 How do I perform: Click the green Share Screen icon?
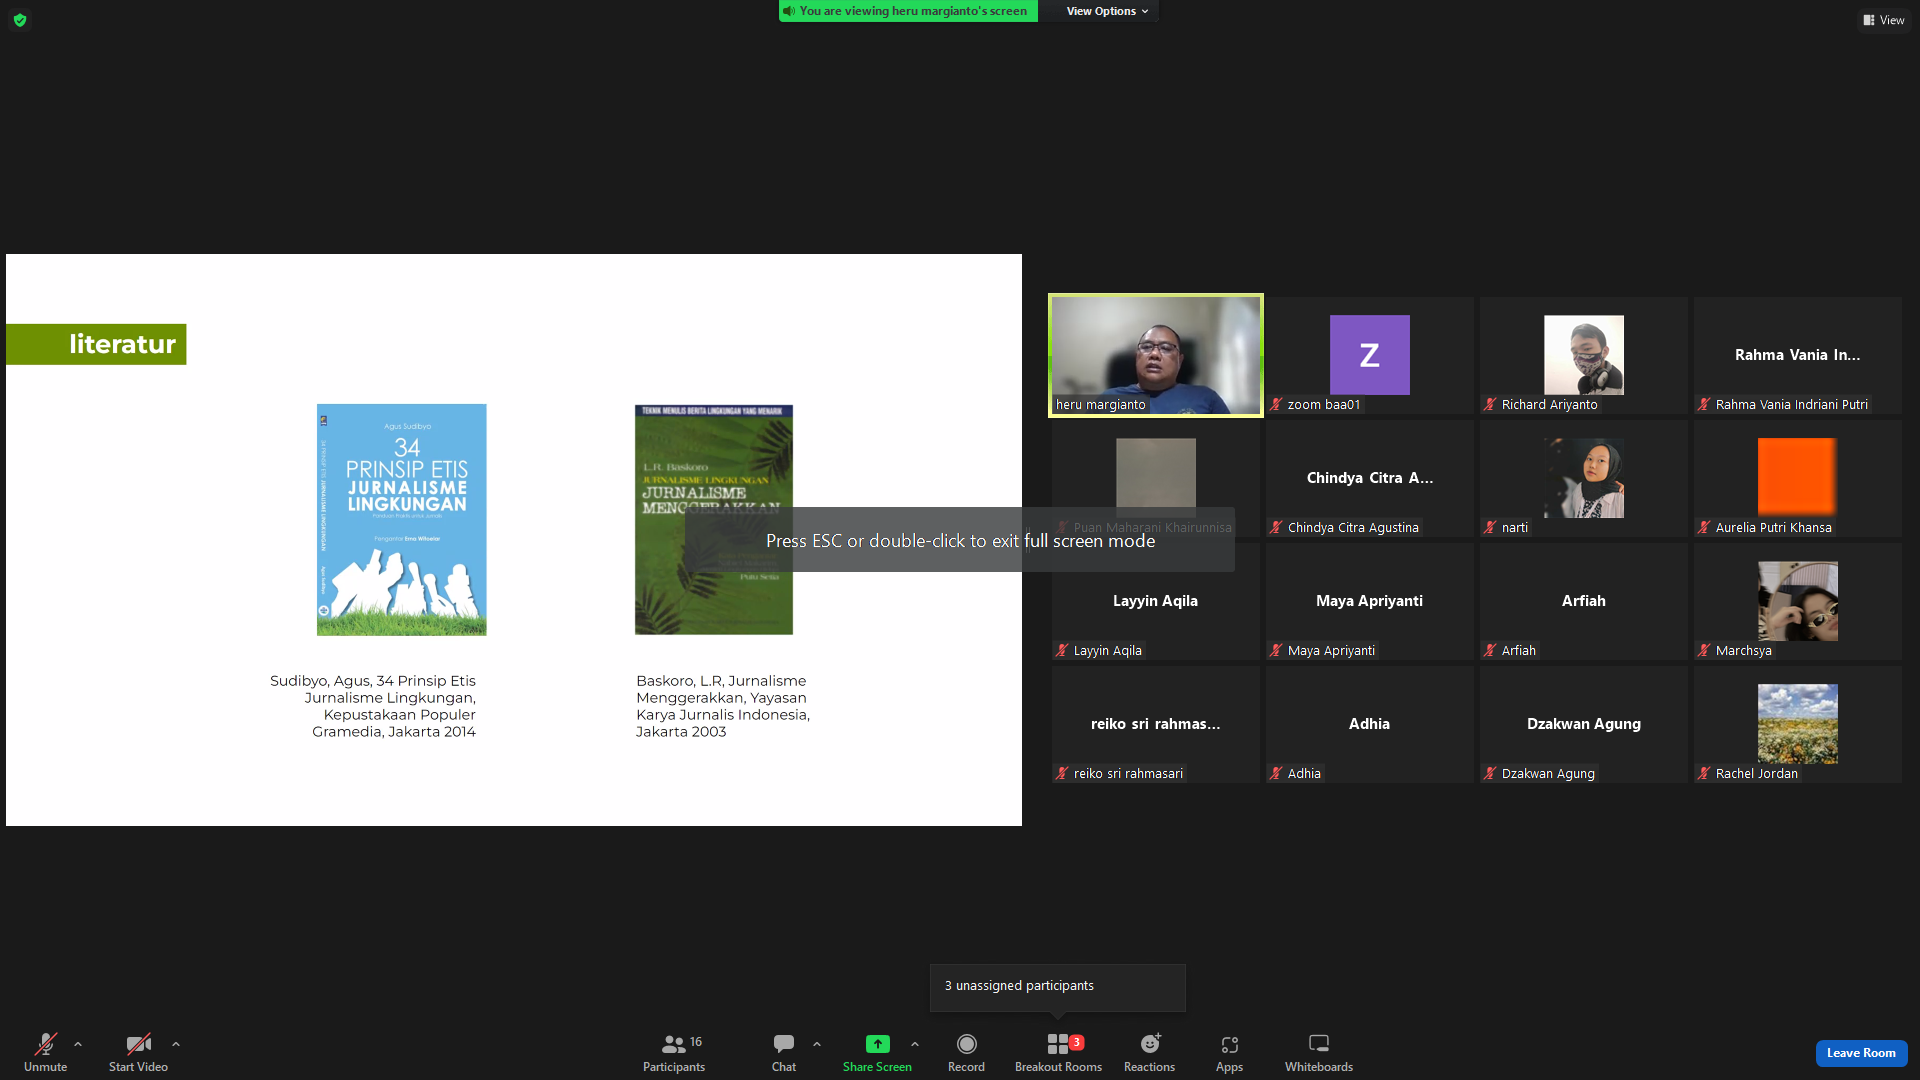877,1044
